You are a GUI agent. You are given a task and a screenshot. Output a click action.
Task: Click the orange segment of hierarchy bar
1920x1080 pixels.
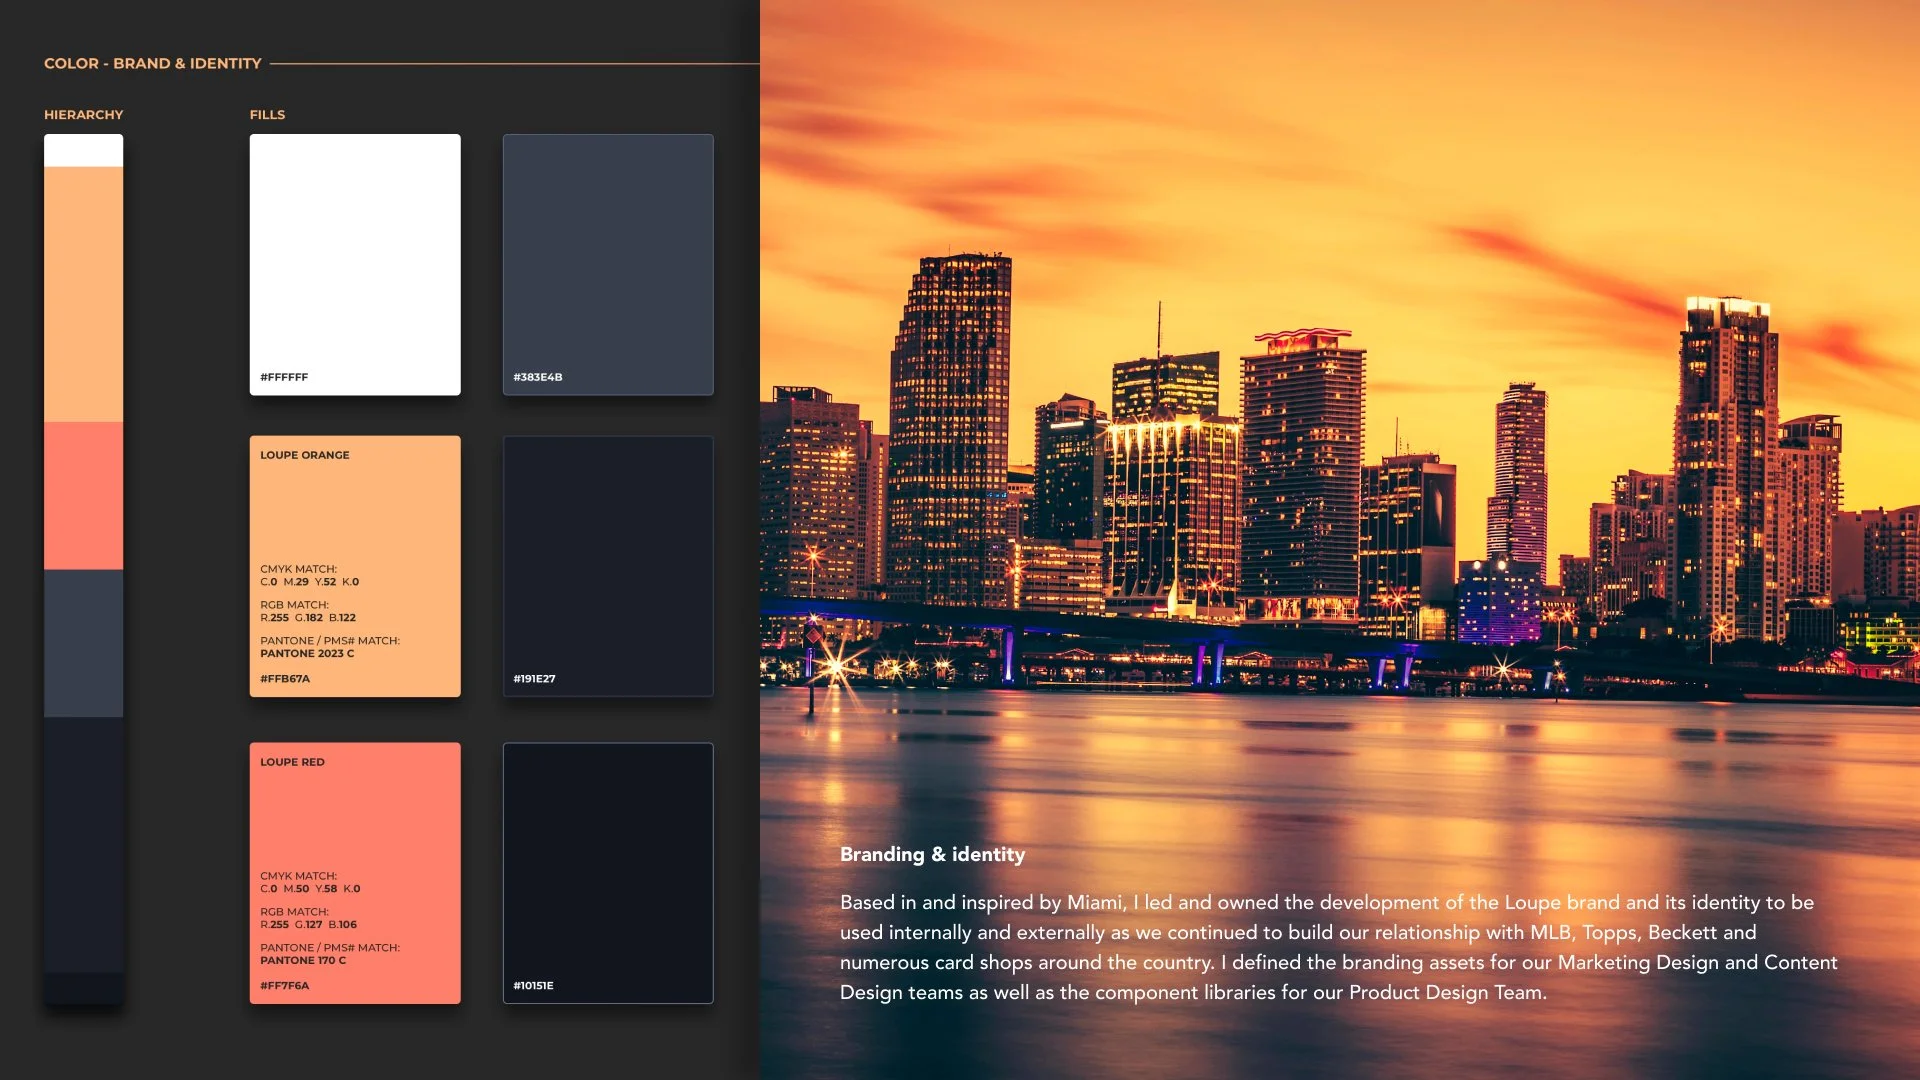pos(83,294)
